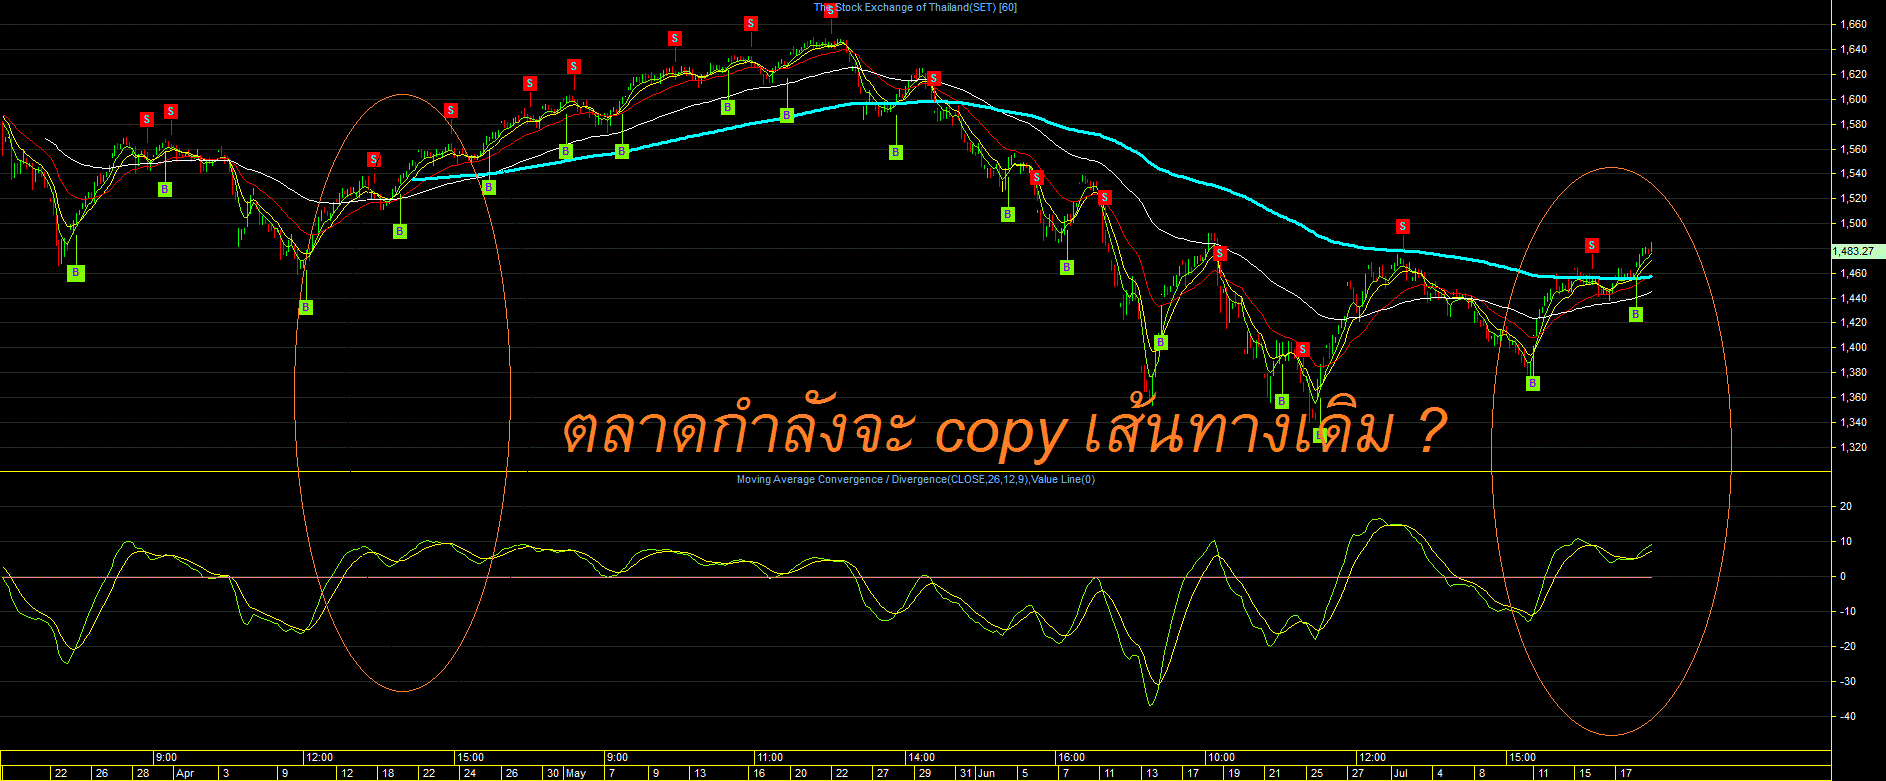This screenshot has width=1886, height=781.
Task: Click the May month label on date axis
Action: click(576, 773)
